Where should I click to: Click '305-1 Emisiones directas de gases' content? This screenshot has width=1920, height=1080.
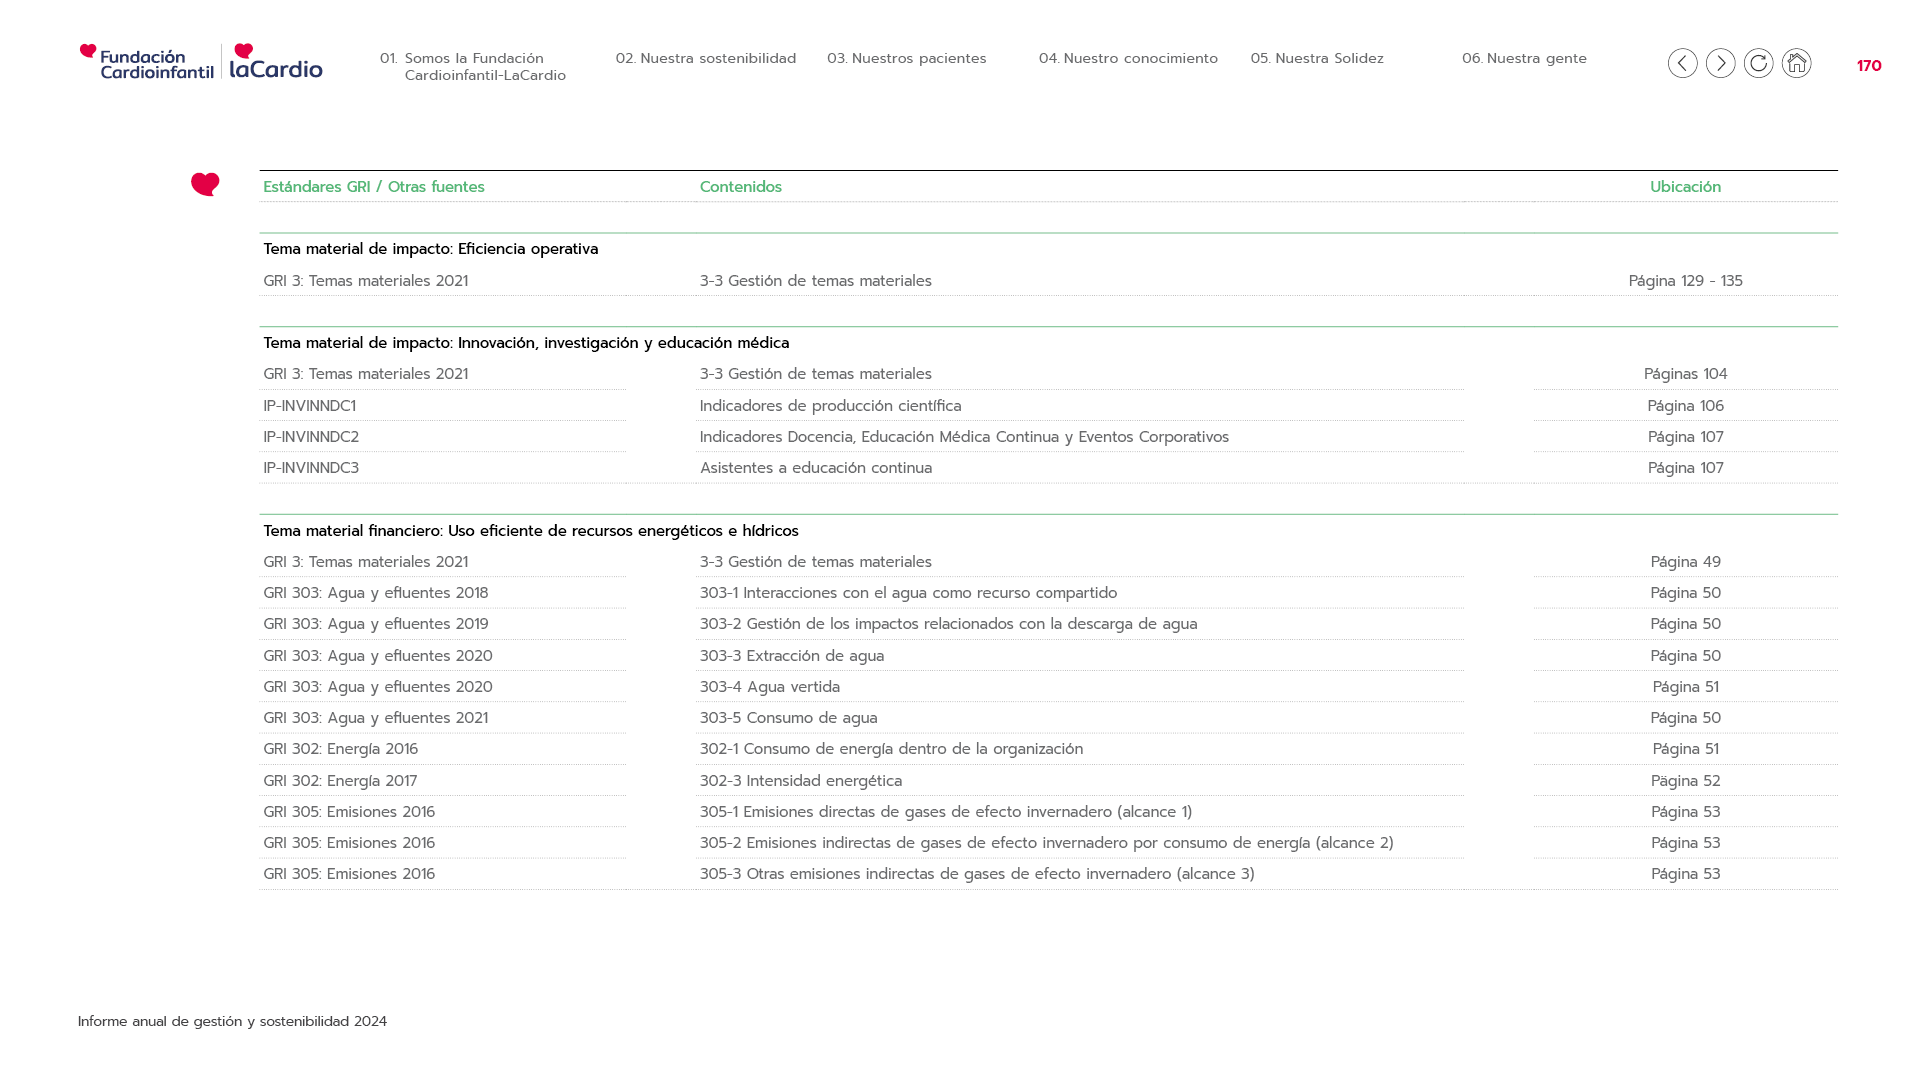pyautogui.click(x=946, y=812)
